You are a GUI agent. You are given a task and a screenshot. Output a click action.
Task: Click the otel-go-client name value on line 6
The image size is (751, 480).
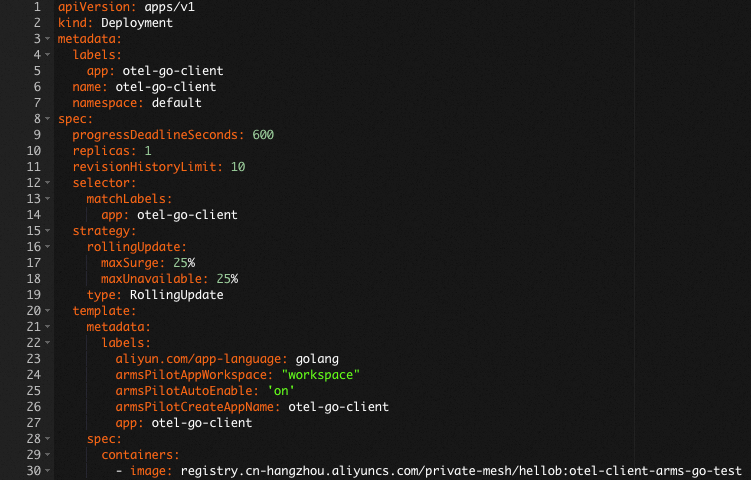[166, 87]
